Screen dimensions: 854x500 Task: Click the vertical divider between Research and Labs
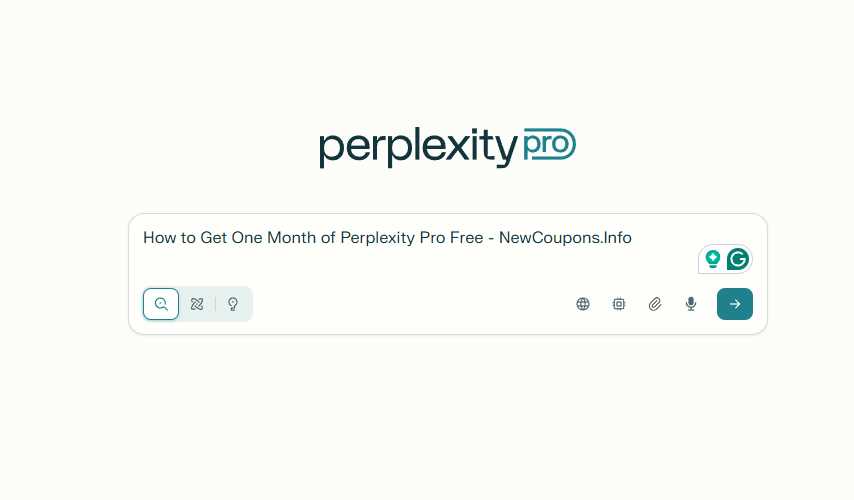tap(215, 304)
